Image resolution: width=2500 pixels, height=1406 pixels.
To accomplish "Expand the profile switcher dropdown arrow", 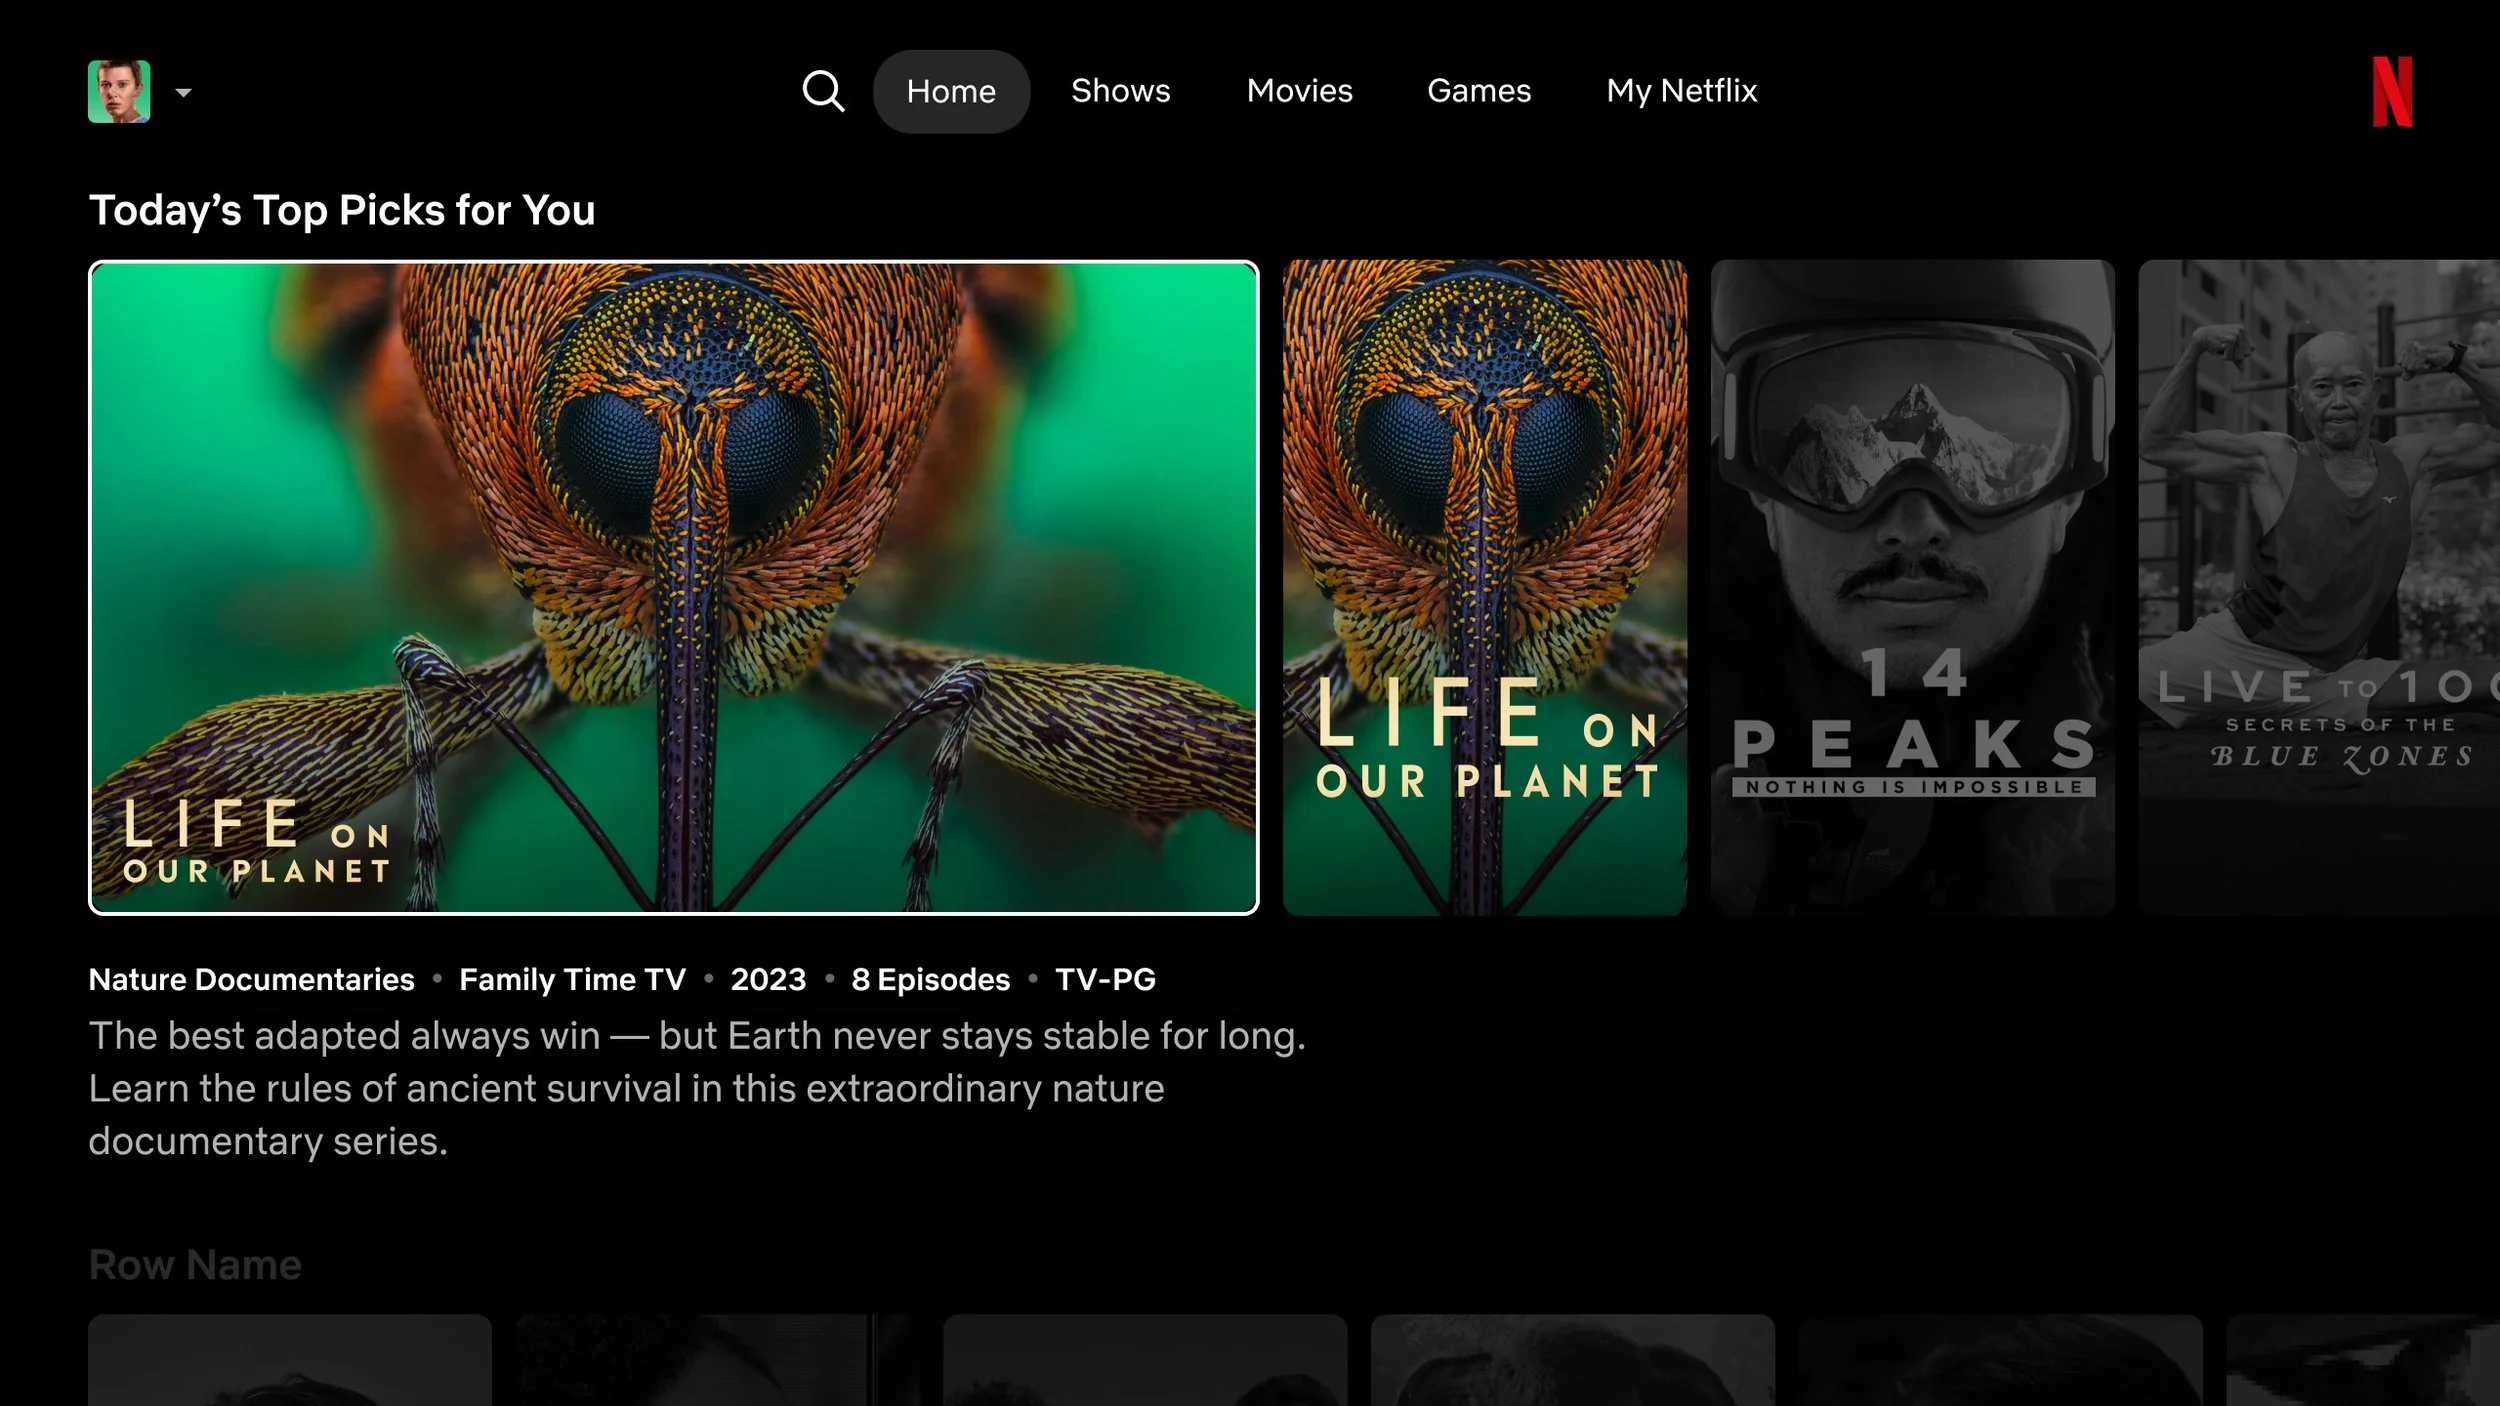I will (183, 93).
